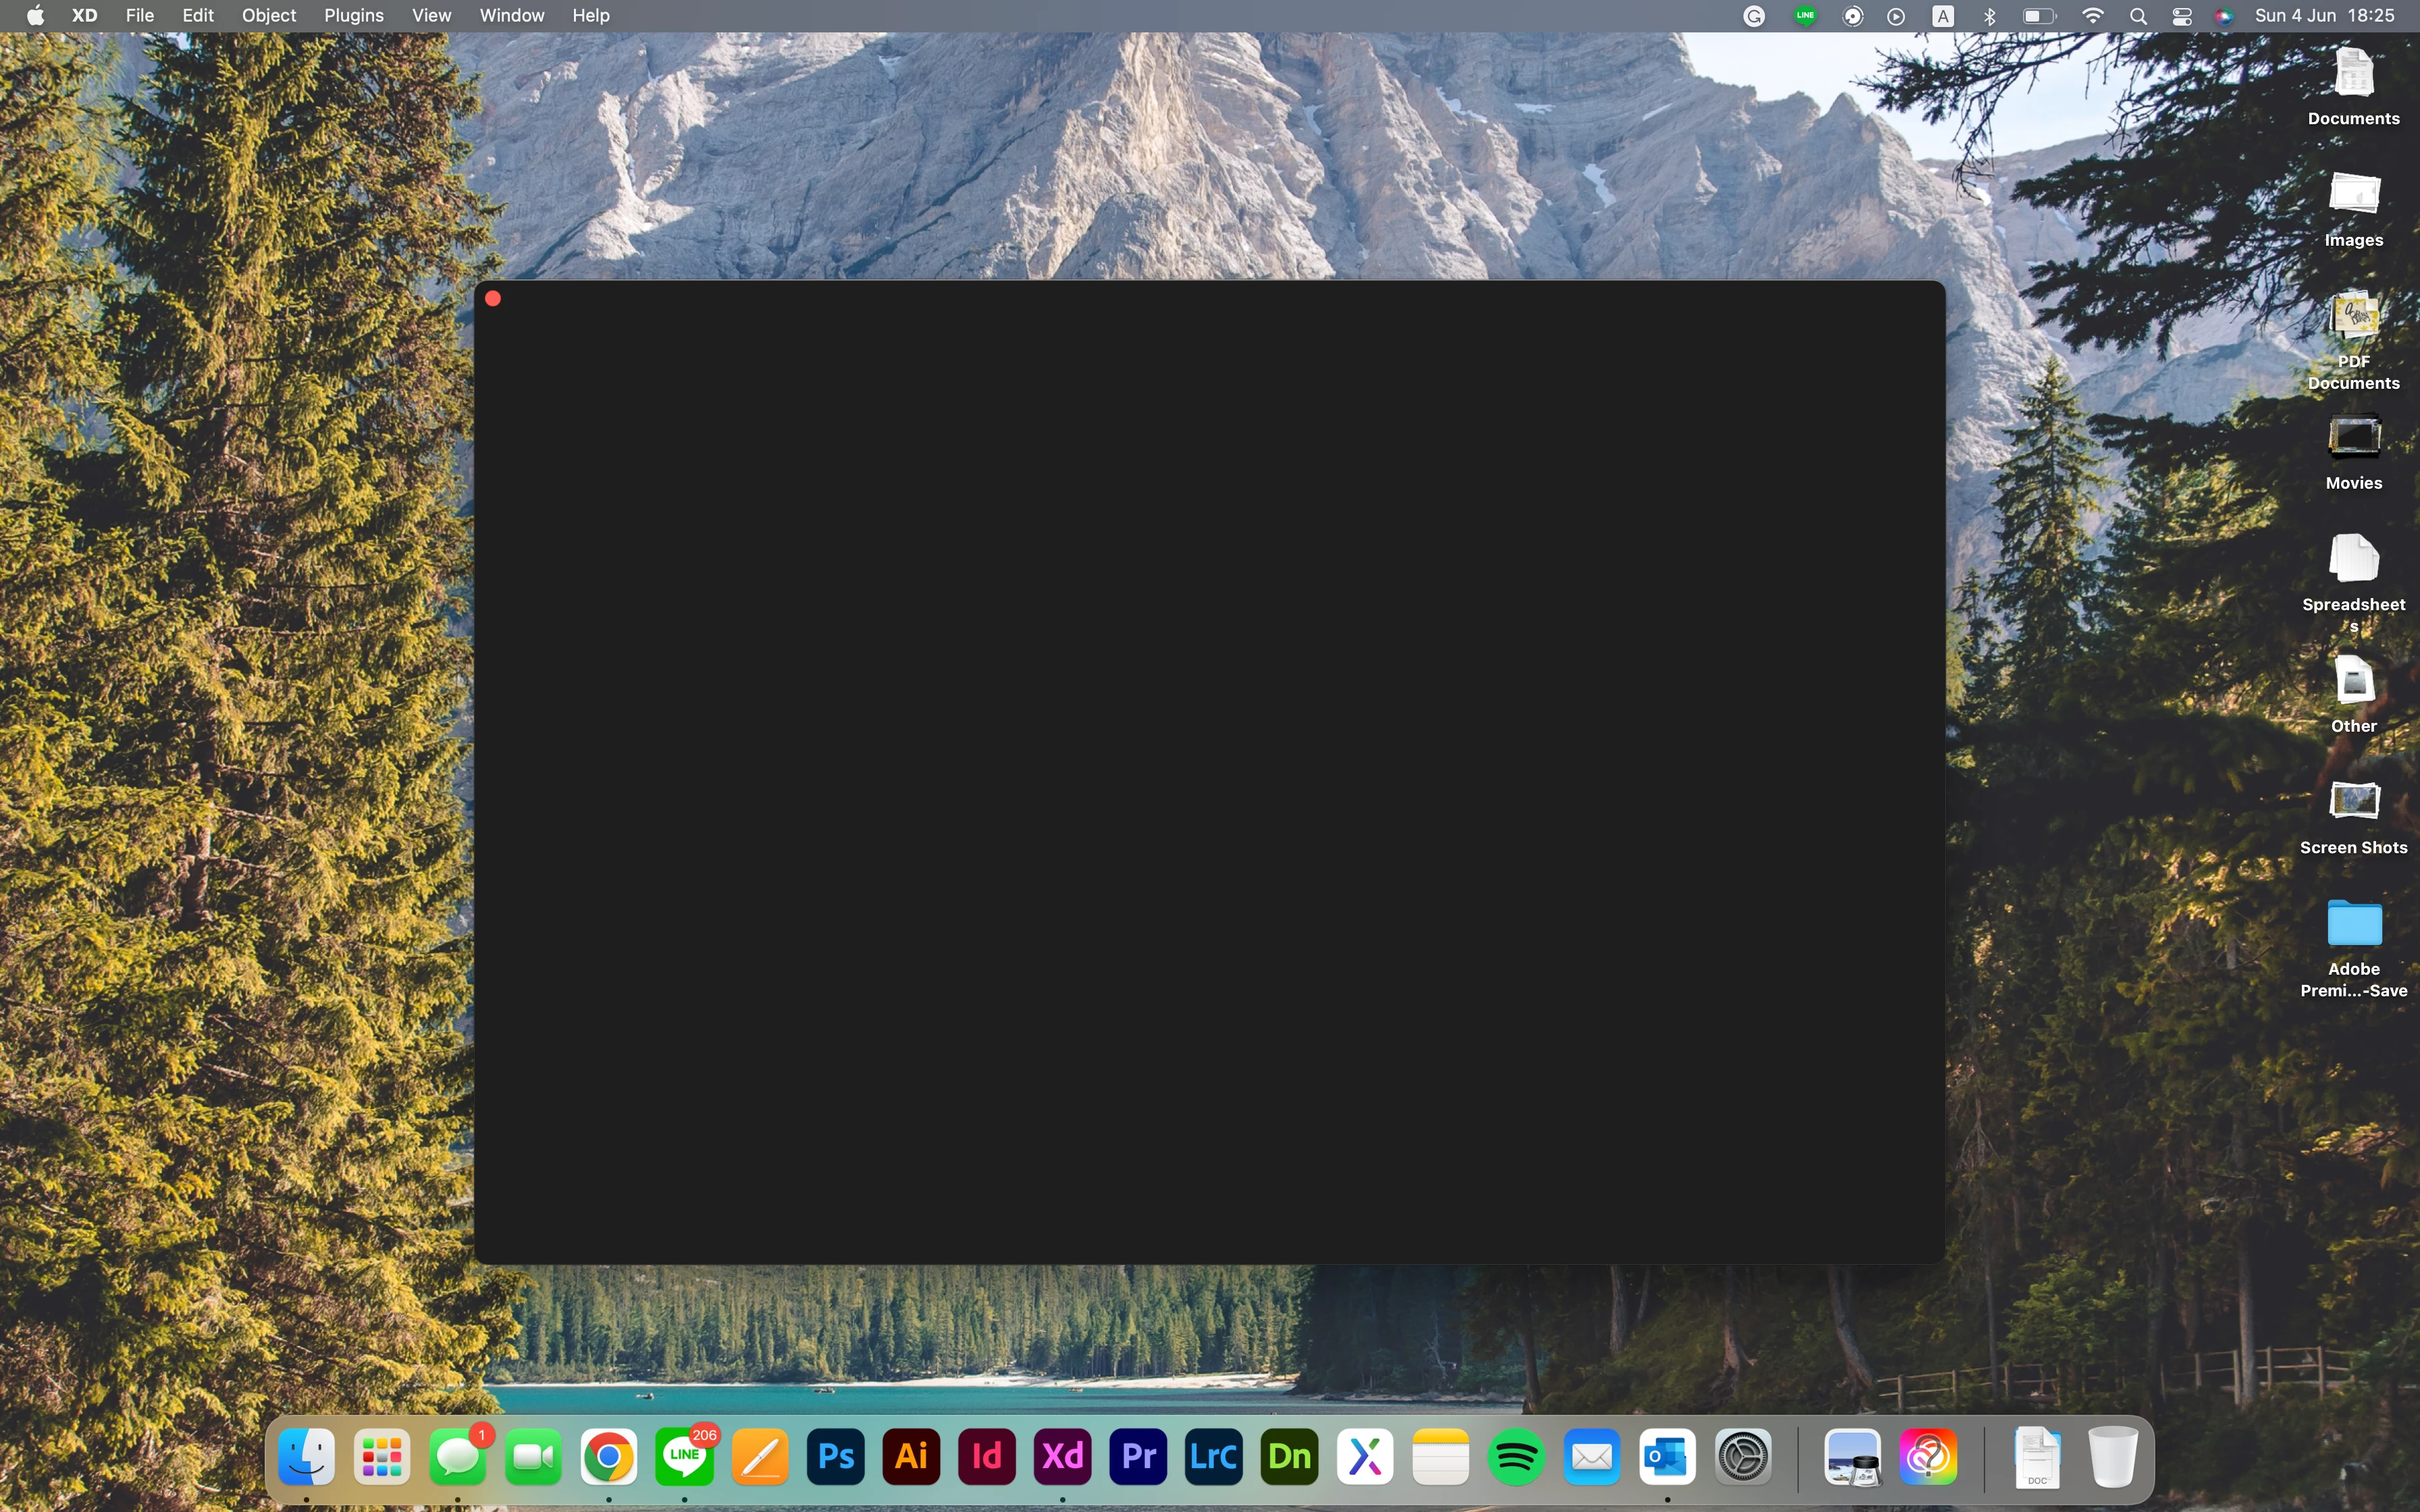The height and width of the screenshot is (1512, 2420).
Task: Close the blank XD window with the red button
Action: pos(493,298)
